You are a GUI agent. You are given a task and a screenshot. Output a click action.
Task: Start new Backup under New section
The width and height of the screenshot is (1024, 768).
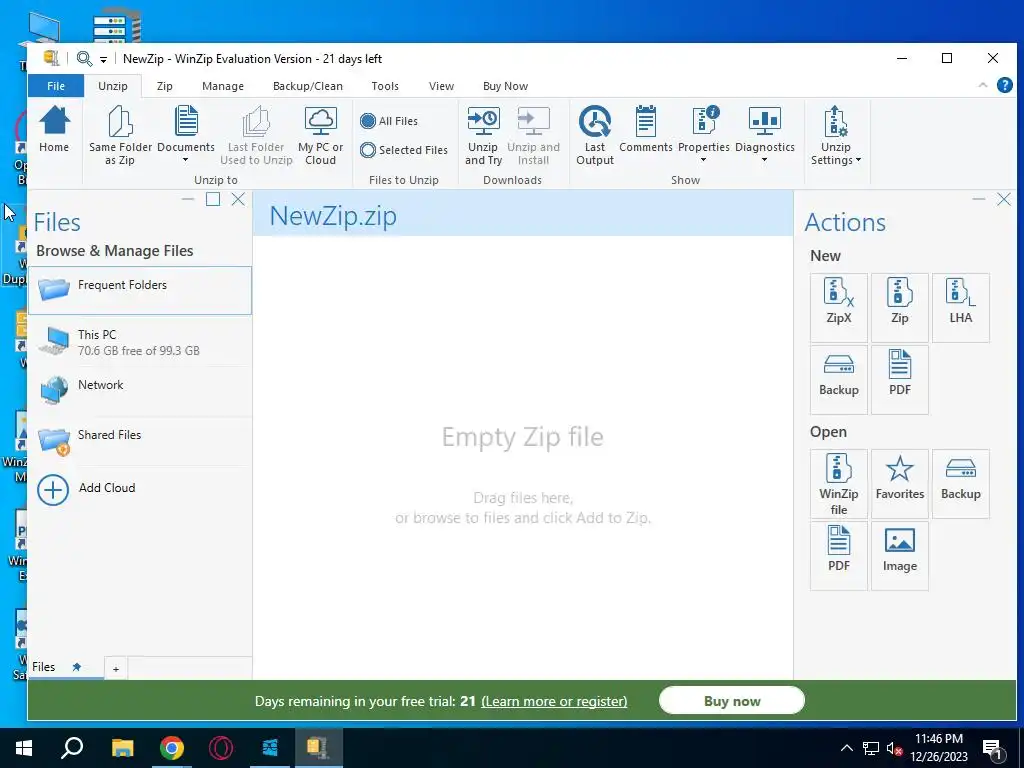(839, 379)
